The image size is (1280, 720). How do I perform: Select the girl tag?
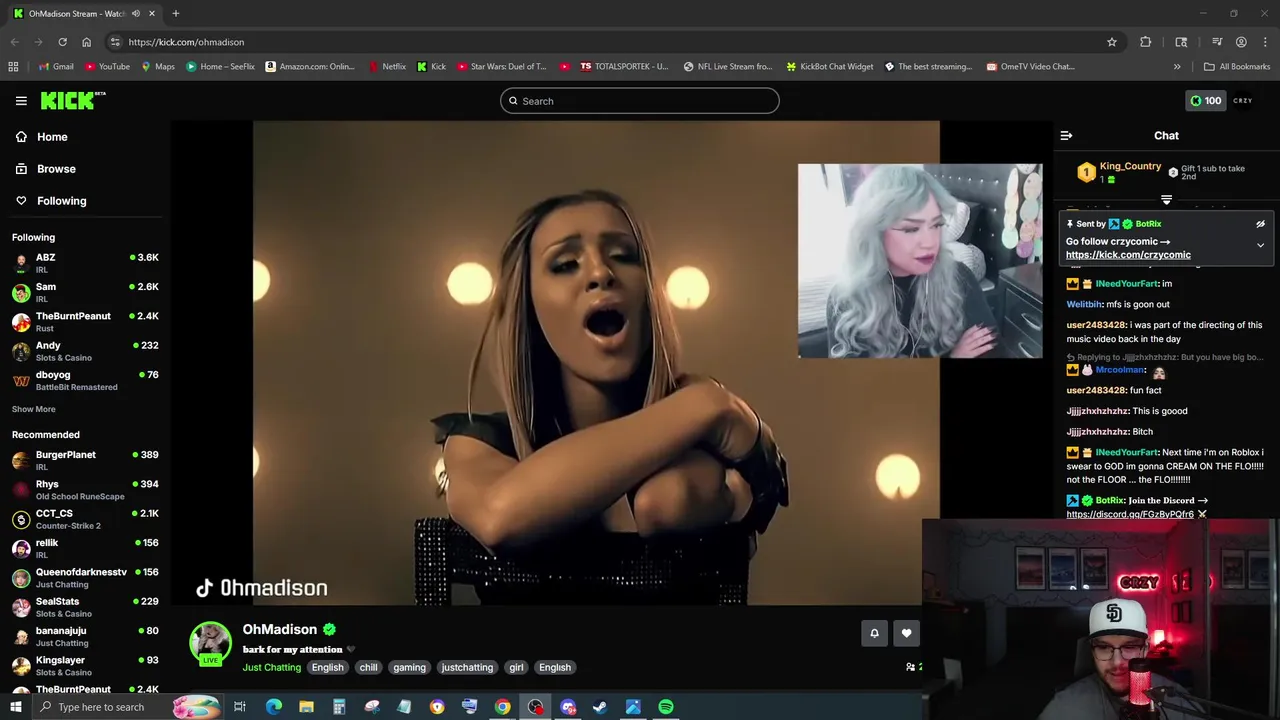pos(516,667)
